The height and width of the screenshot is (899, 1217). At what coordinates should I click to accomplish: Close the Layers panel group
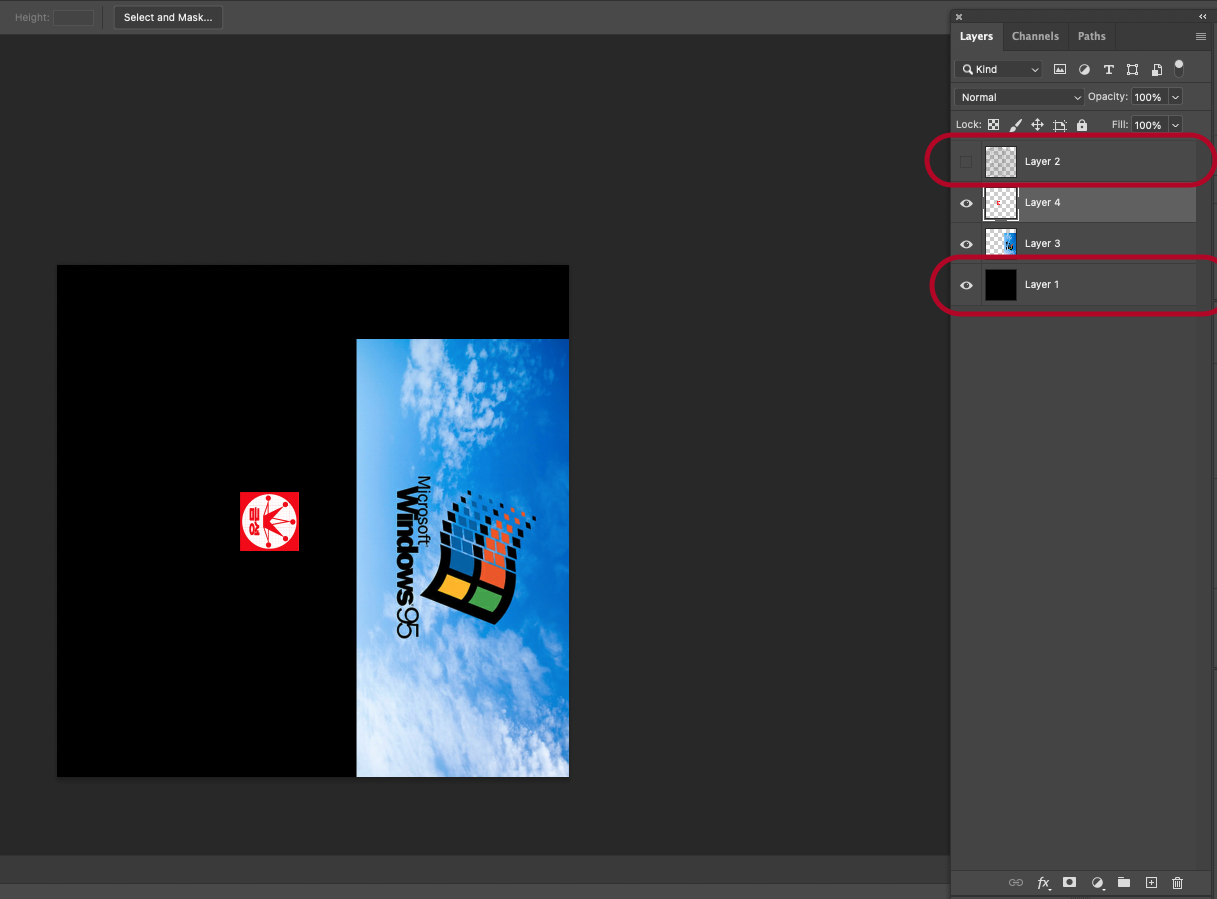pyautogui.click(x=959, y=16)
